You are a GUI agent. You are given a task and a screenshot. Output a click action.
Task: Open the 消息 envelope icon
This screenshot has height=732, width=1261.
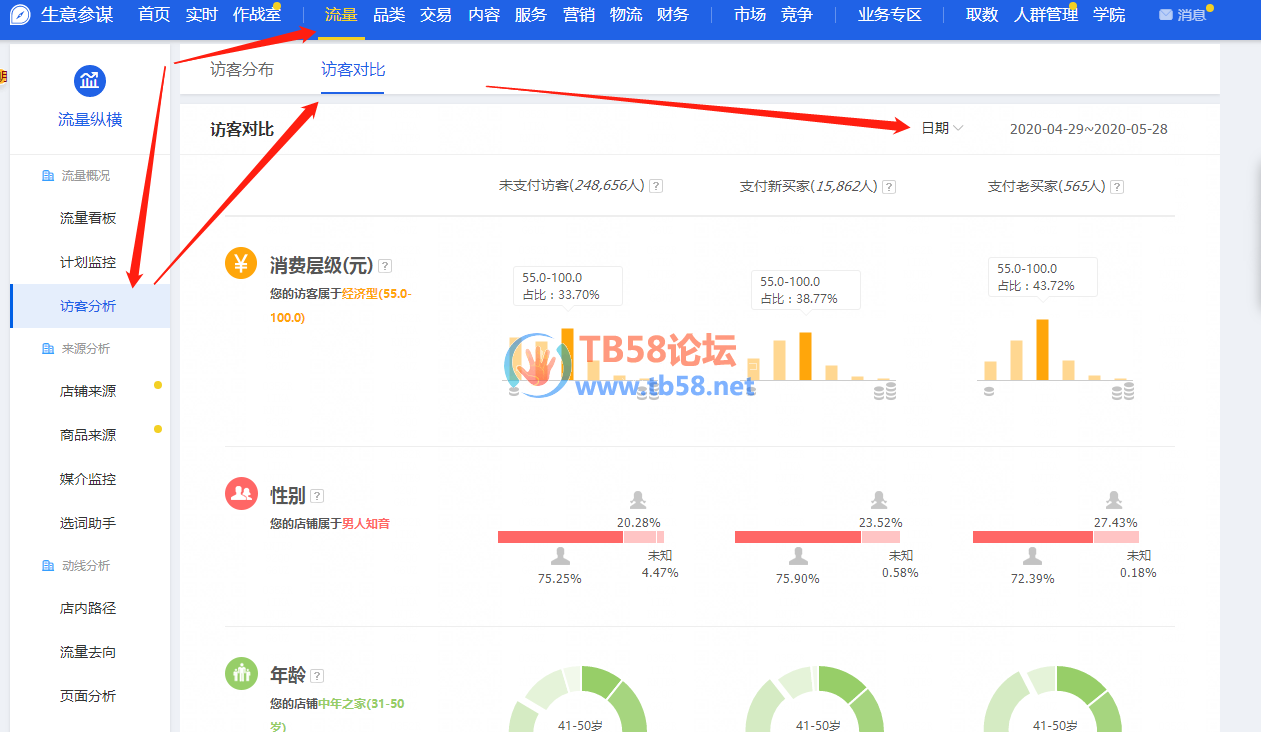click(x=1165, y=15)
